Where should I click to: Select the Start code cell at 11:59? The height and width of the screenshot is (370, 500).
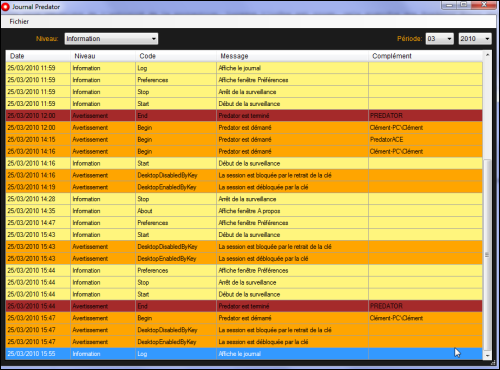[x=176, y=104]
